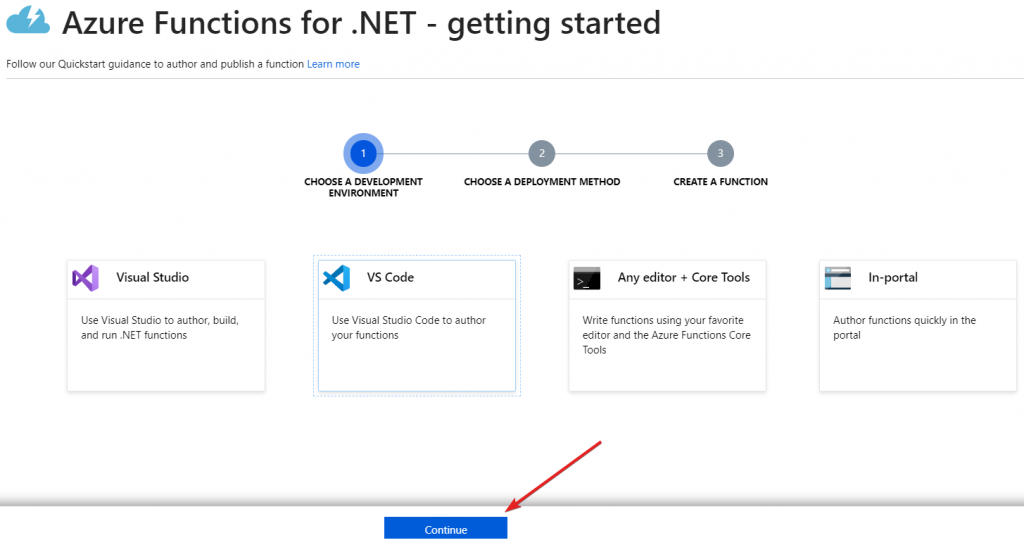Click the terminal Core Tools icon
This screenshot has height=545, width=1024.
click(586, 278)
